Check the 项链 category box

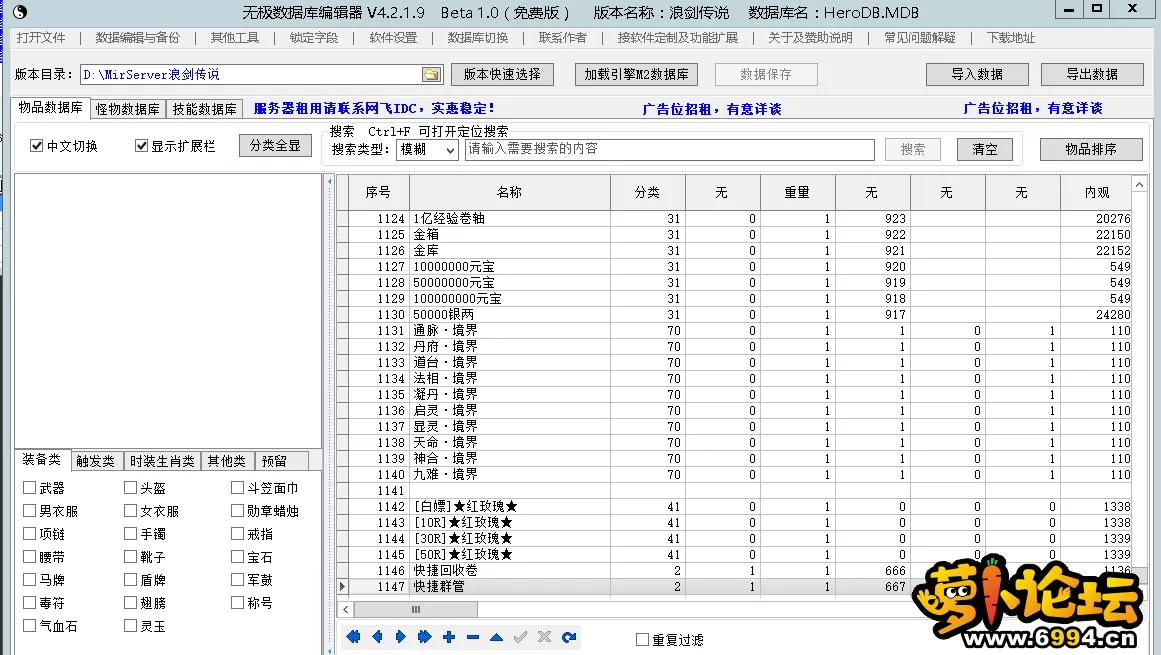30,534
